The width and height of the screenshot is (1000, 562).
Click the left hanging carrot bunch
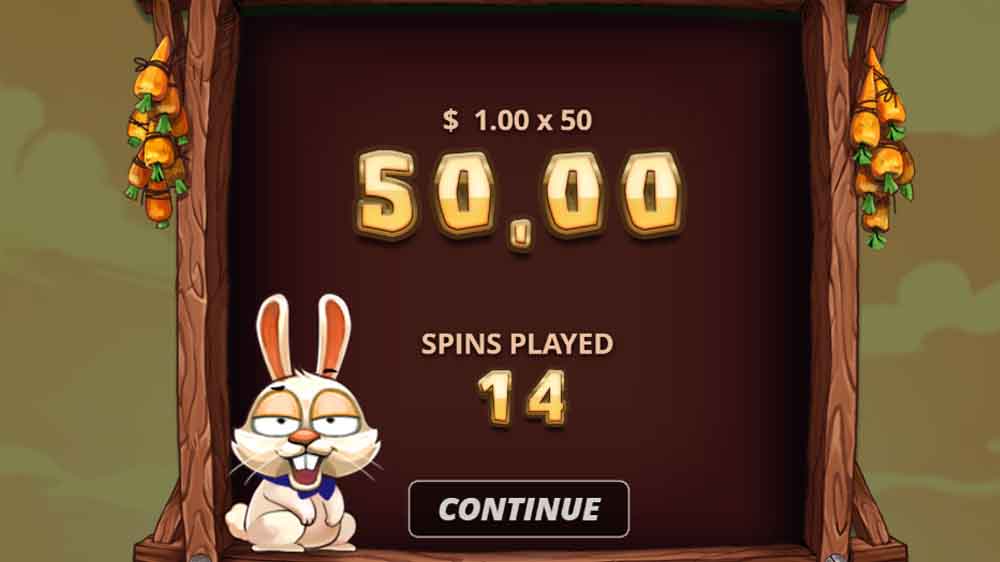(157, 133)
